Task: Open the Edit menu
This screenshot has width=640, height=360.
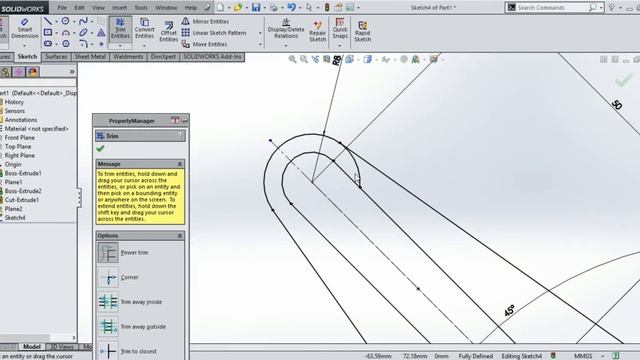Action: (x=80, y=7)
